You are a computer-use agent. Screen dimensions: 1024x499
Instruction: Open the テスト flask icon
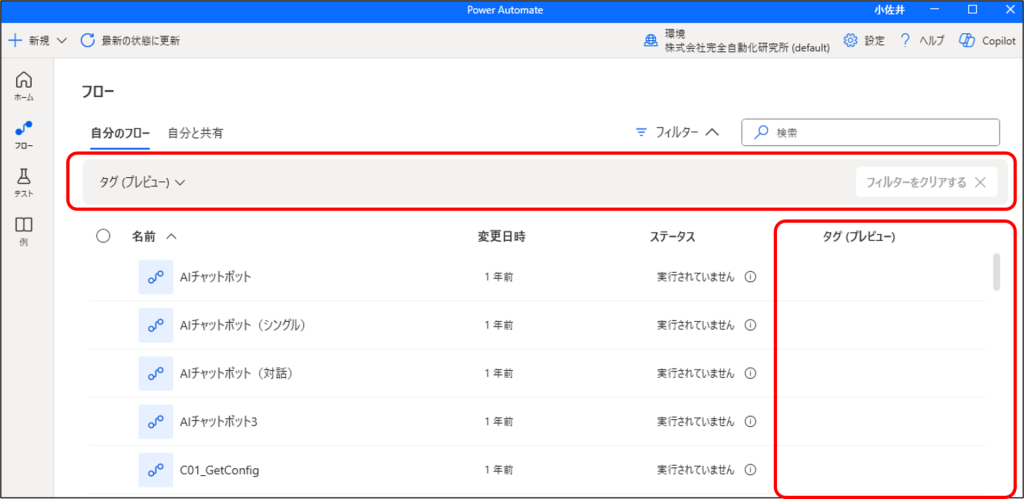(24, 176)
